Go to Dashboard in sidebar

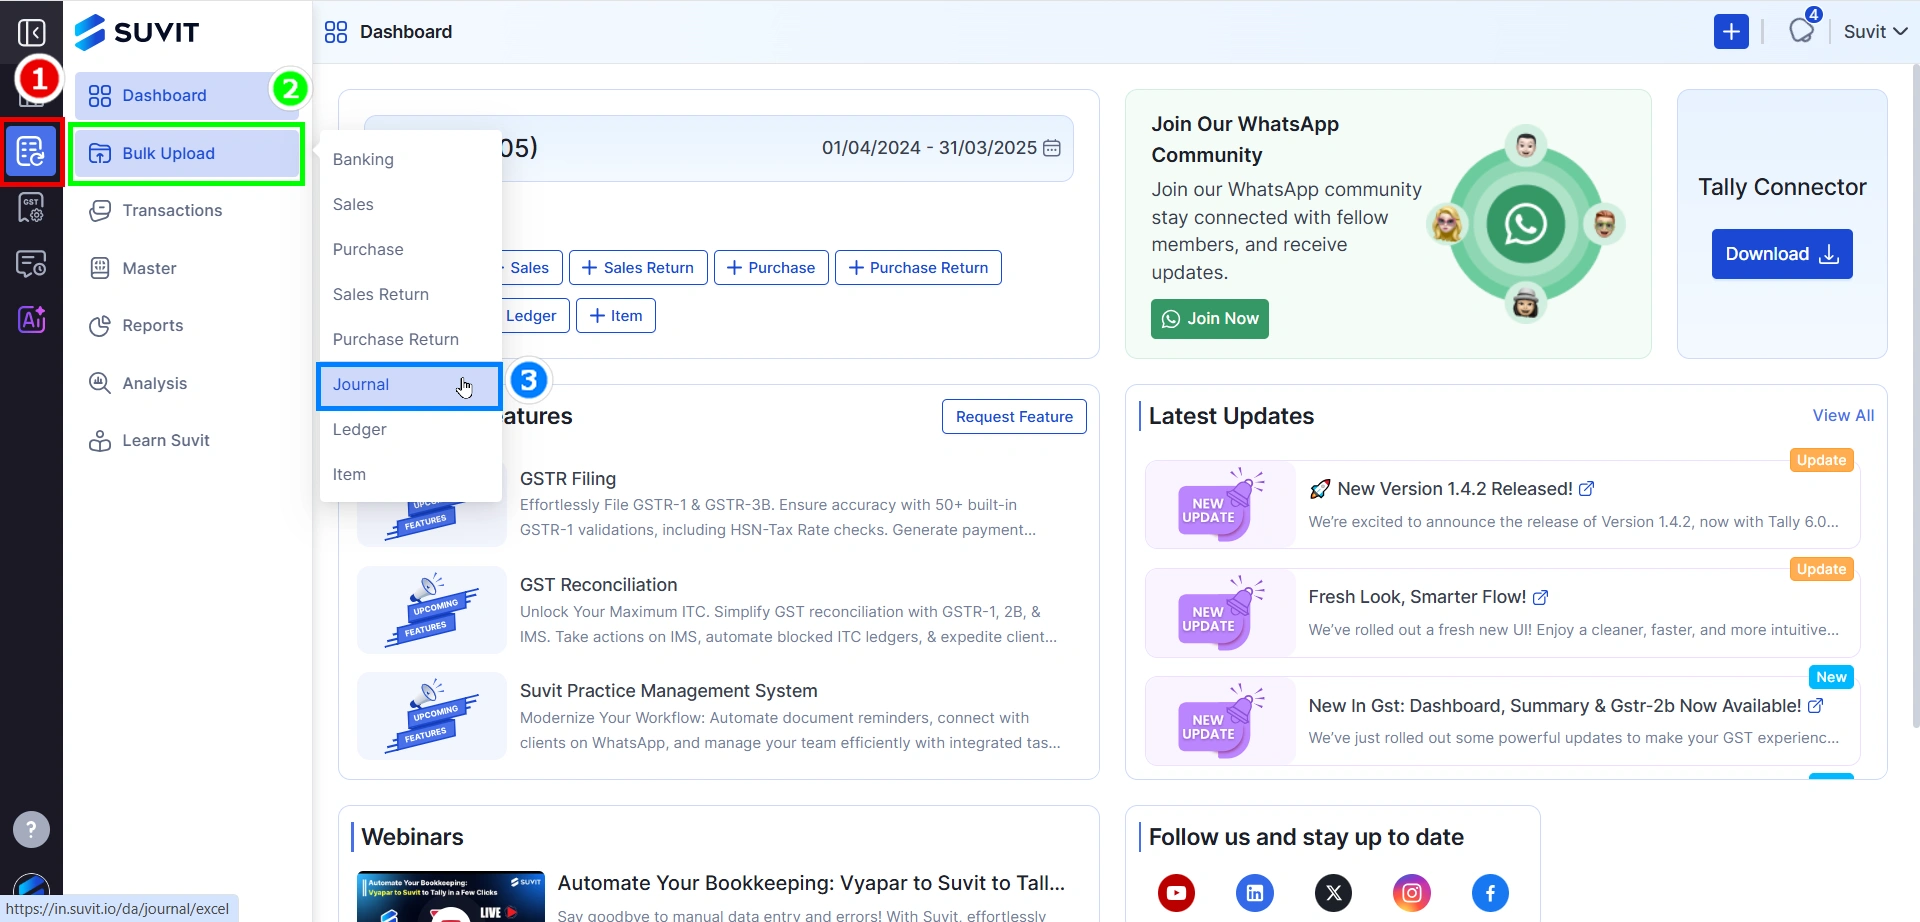[185, 96]
